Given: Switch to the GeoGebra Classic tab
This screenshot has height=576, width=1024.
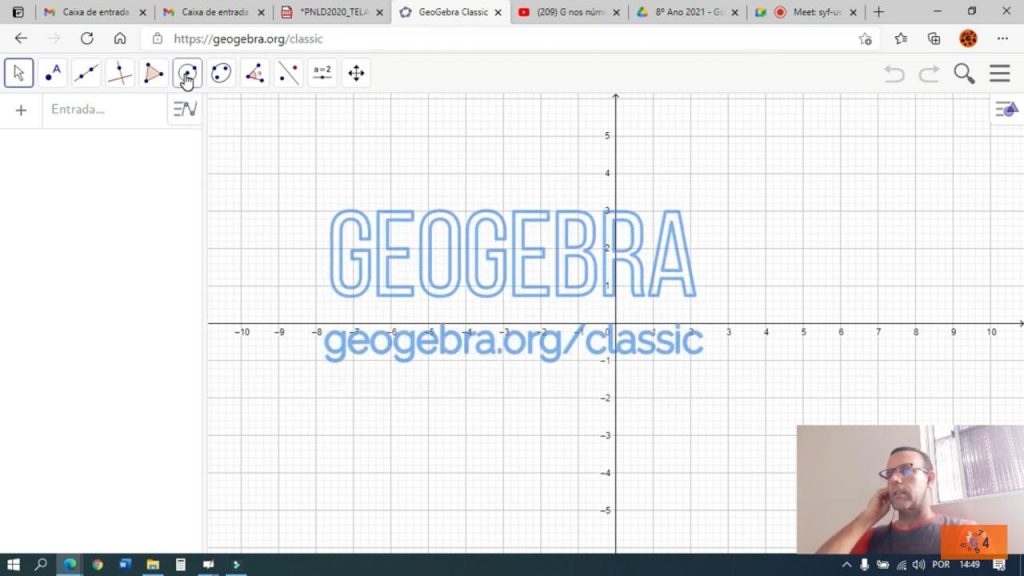Looking at the screenshot, I should (451, 12).
